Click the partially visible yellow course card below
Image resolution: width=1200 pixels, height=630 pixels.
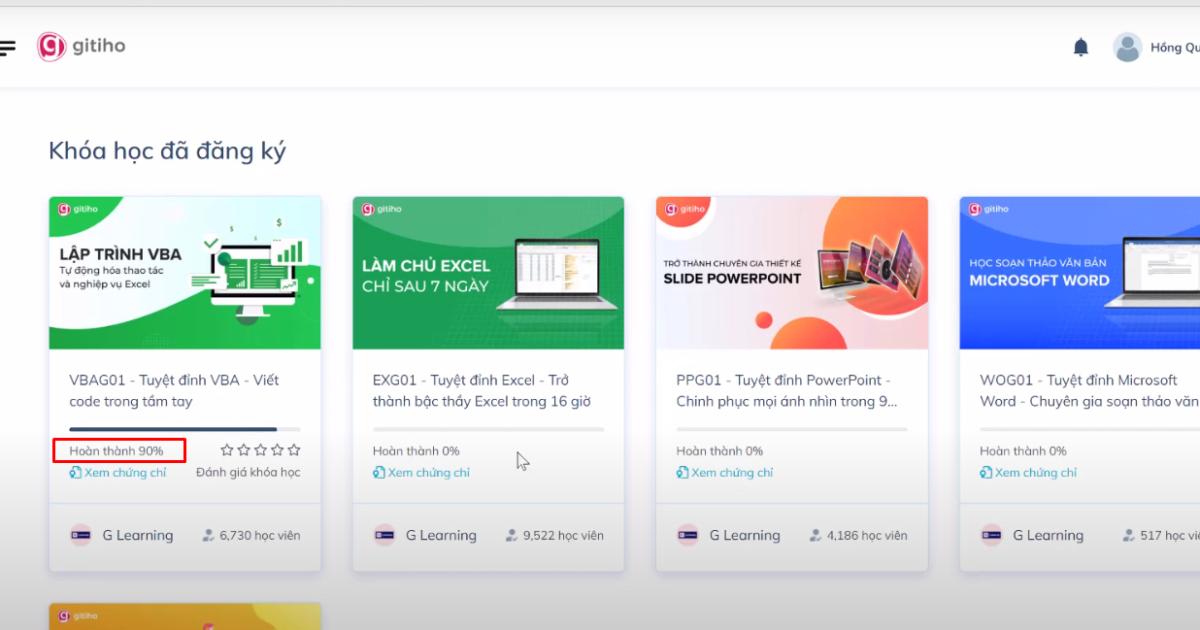184,618
